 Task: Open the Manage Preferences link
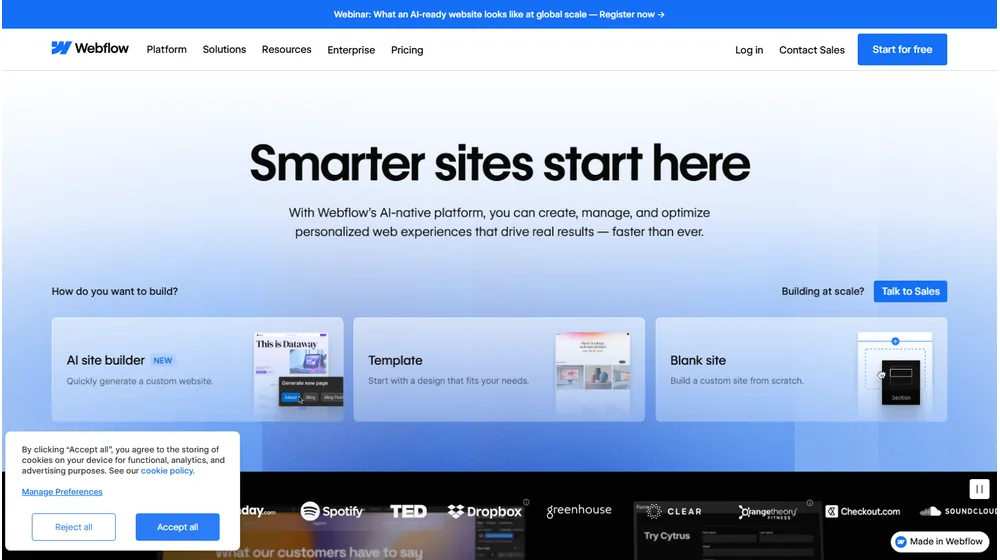[x=62, y=492]
